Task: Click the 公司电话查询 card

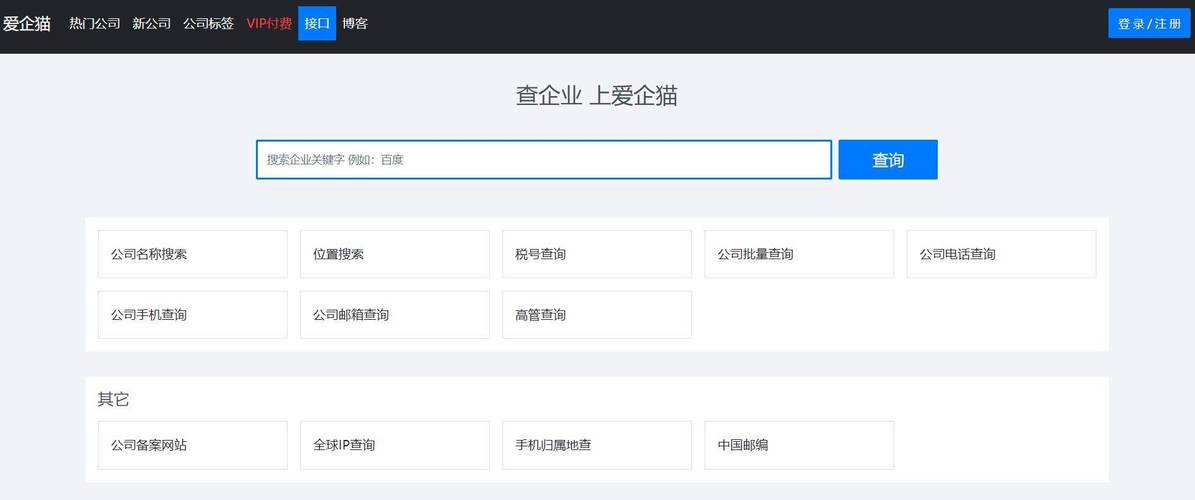Action: [1001, 254]
